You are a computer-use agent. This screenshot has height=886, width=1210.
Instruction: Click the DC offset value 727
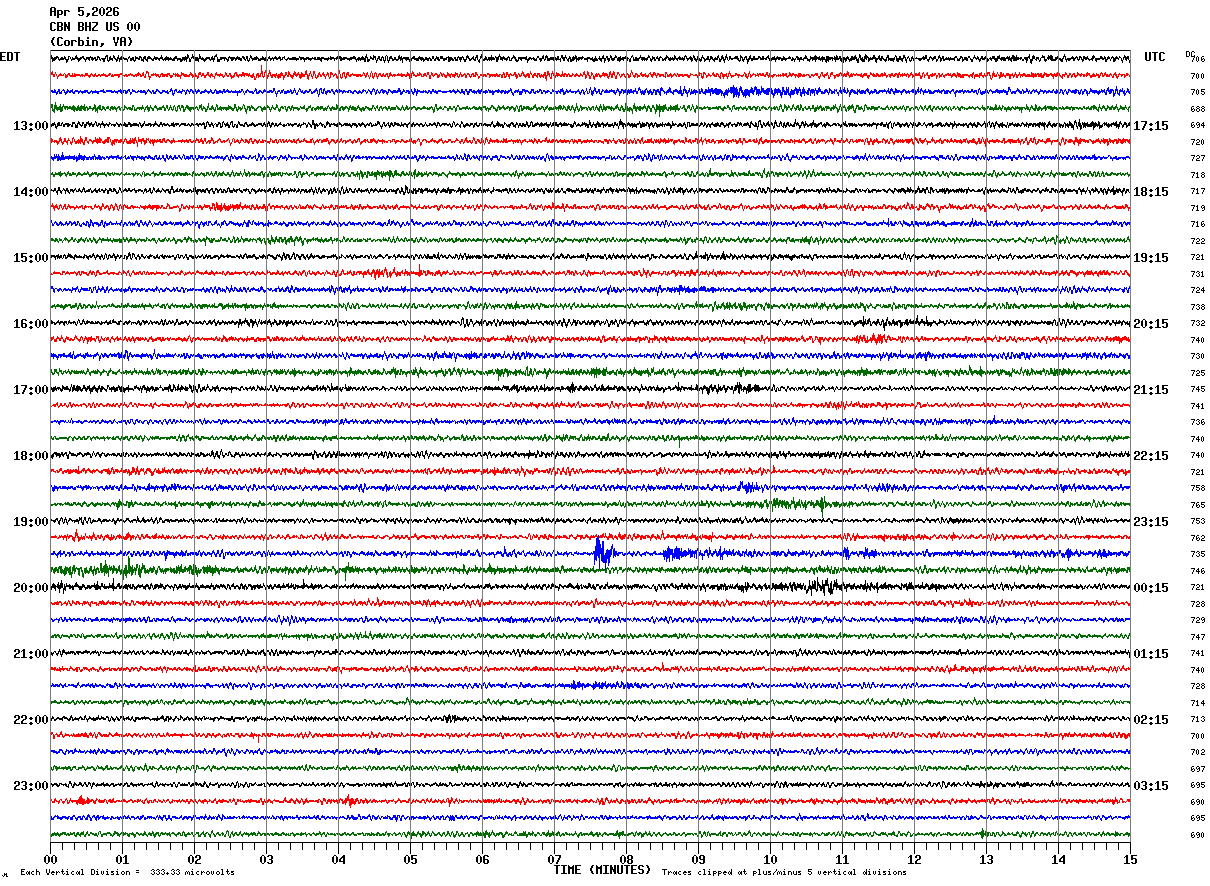tap(1197, 159)
